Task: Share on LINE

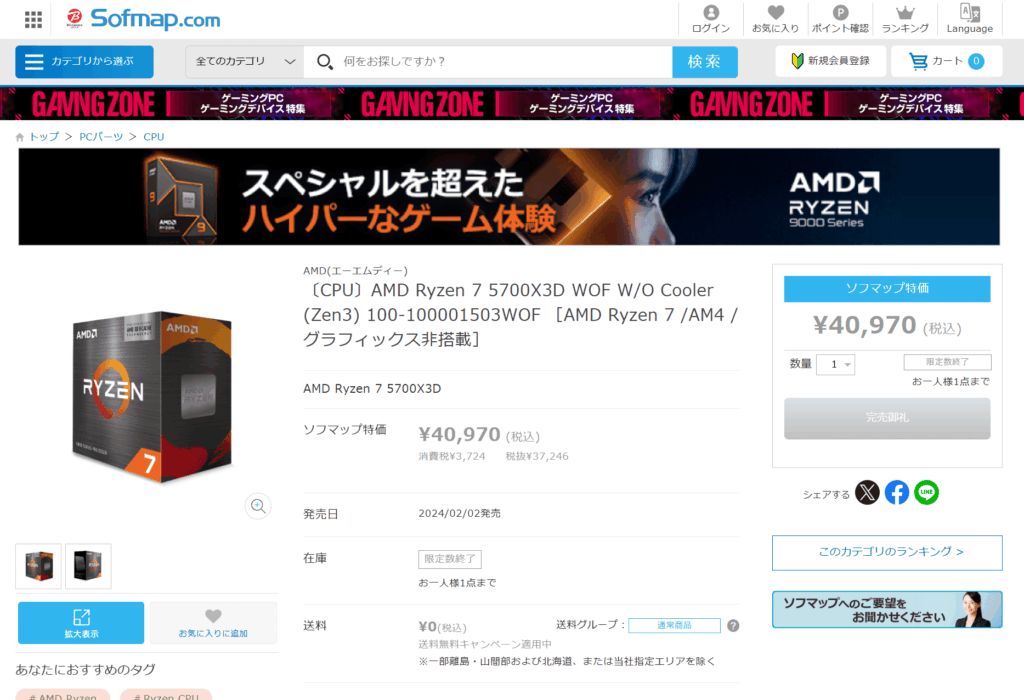Action: (x=926, y=492)
